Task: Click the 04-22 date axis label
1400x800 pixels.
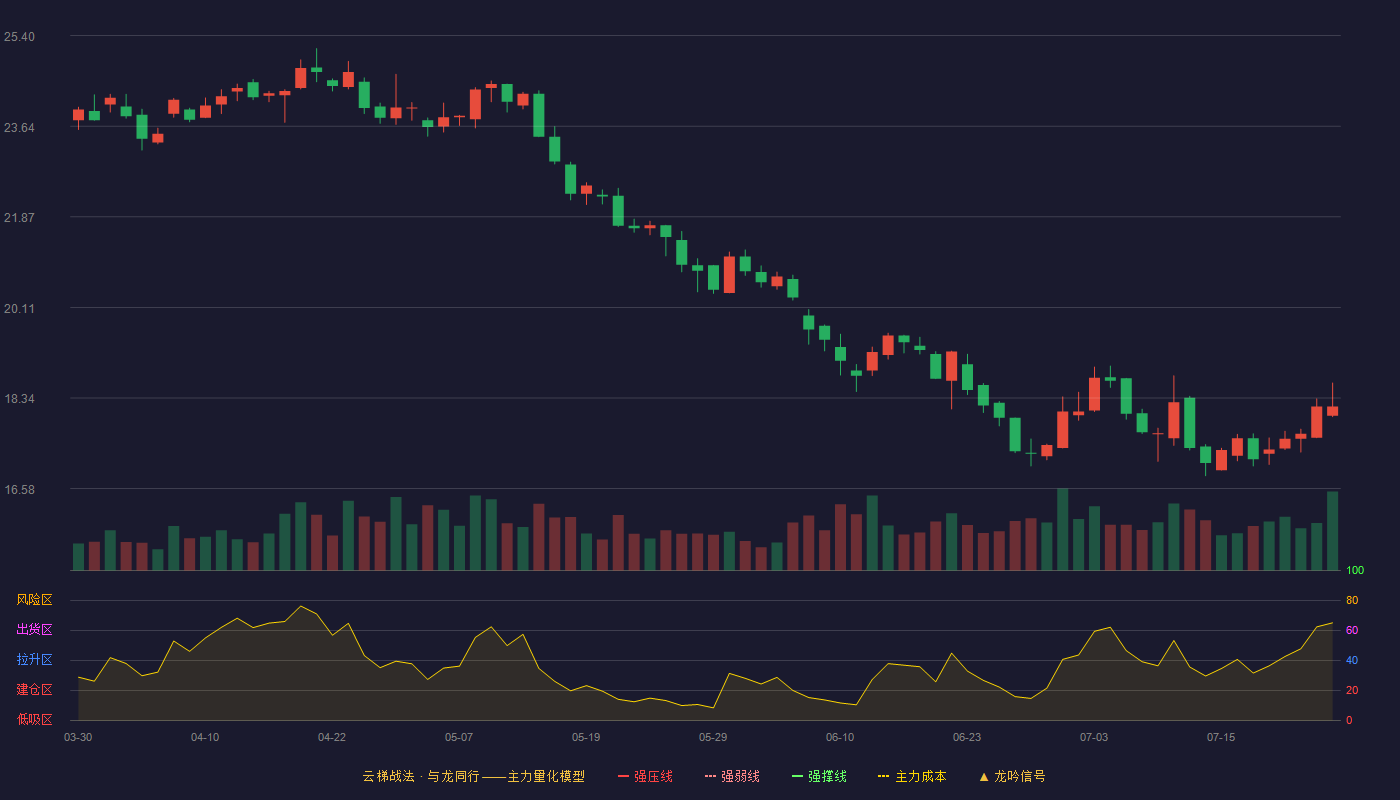Action: pos(332,737)
